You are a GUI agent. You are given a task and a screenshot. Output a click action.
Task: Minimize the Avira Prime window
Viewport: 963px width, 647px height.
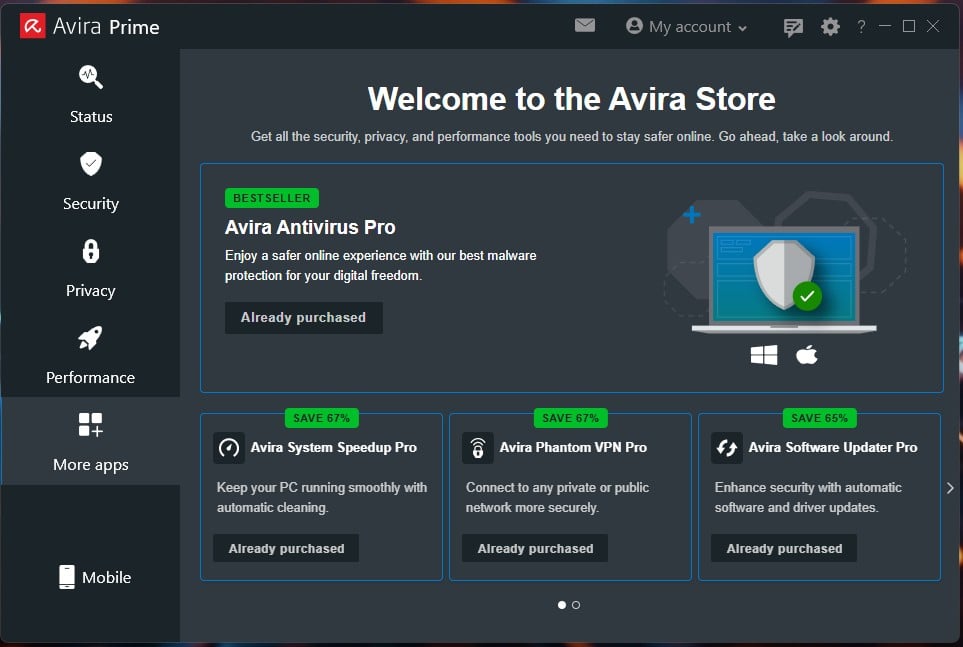885,26
